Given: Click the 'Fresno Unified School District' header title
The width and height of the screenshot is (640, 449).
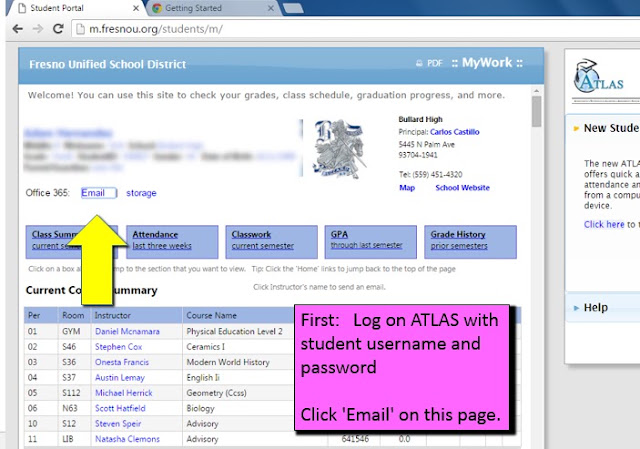Looking at the screenshot, I should [107, 64].
